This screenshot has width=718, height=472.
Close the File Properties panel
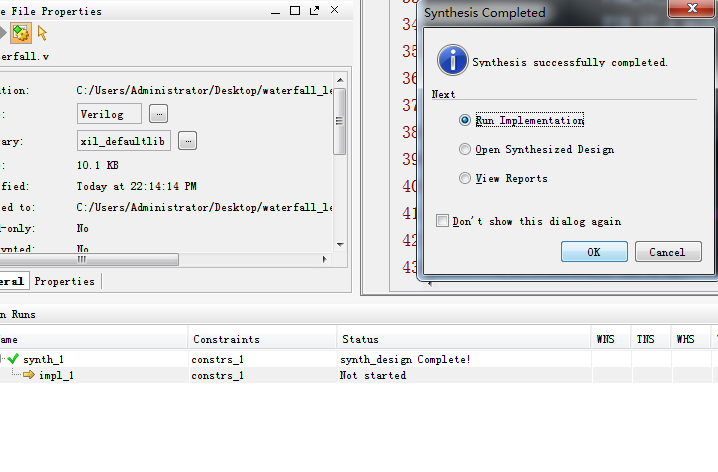[x=335, y=10]
